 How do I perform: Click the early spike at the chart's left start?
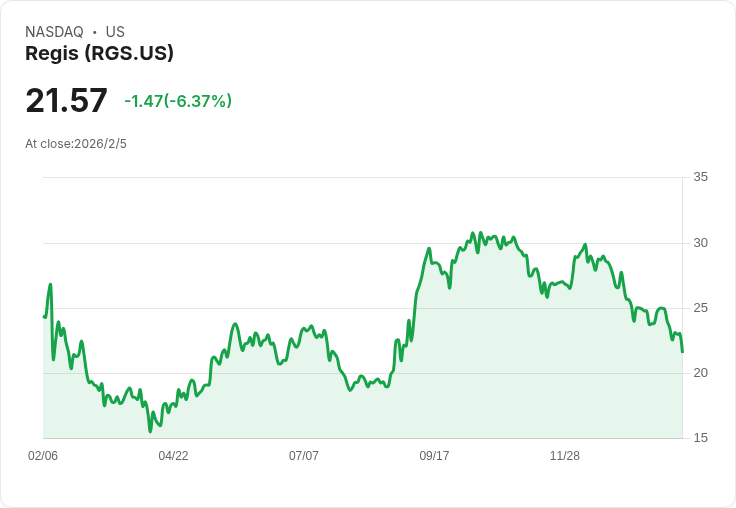tap(50, 285)
